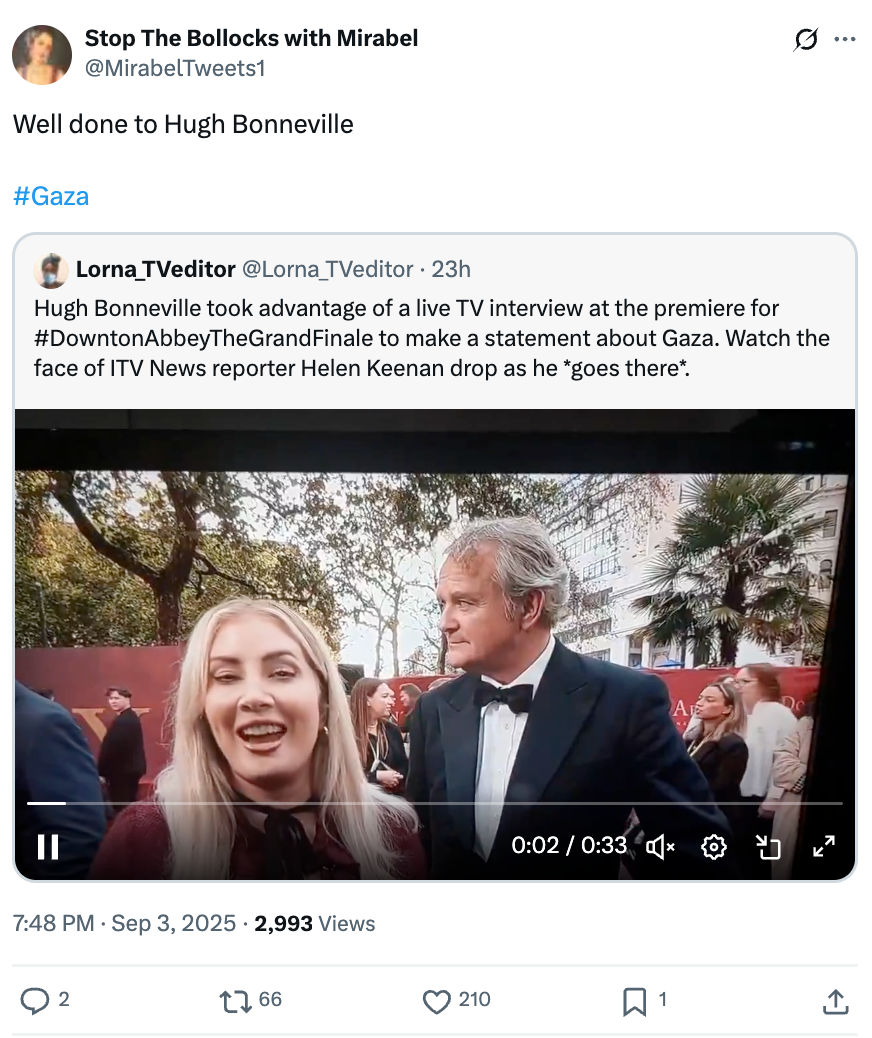Expand the video to fullscreen
Screen dimensions: 872x1038
823,846
